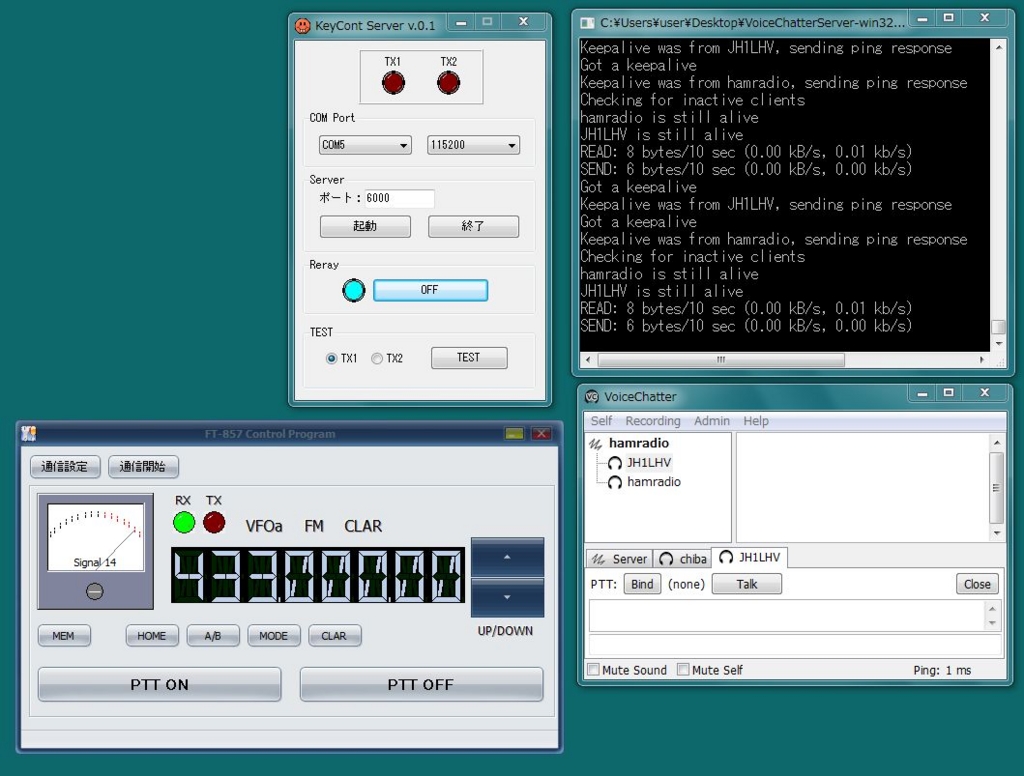Open the Admin menu
The height and width of the screenshot is (776, 1024).
(x=712, y=421)
